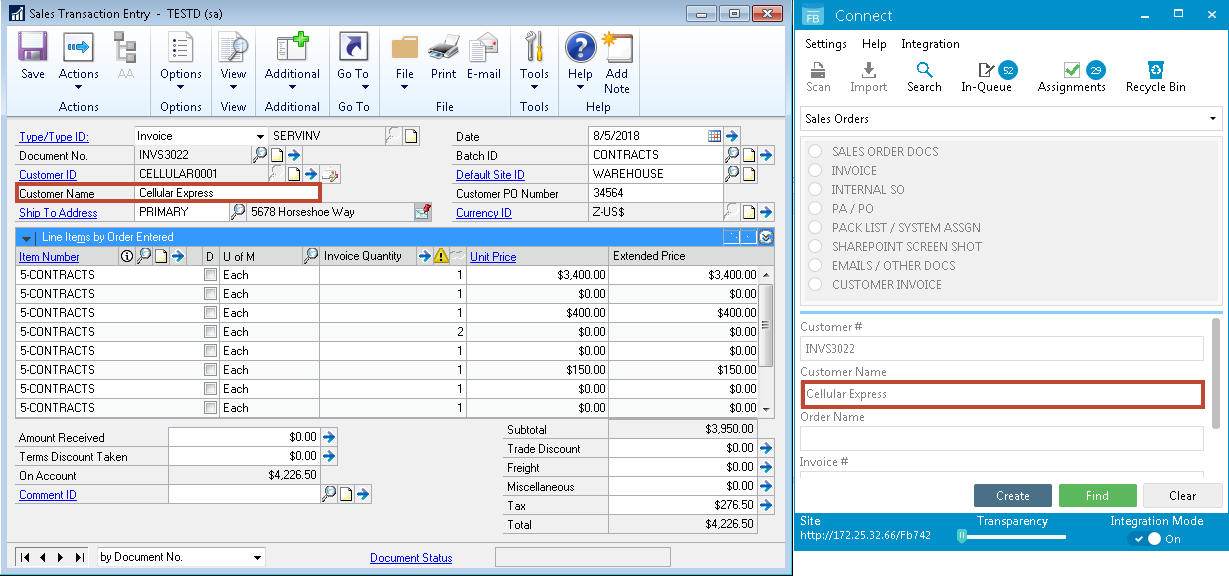
Task: Expand the Amount Received entry arrow
Action: (x=329, y=437)
